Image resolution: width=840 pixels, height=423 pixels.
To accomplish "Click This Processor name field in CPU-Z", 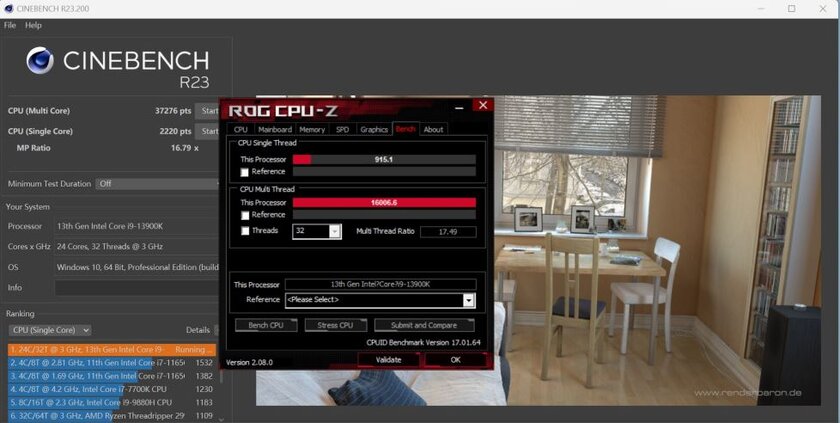I will 380,284.
